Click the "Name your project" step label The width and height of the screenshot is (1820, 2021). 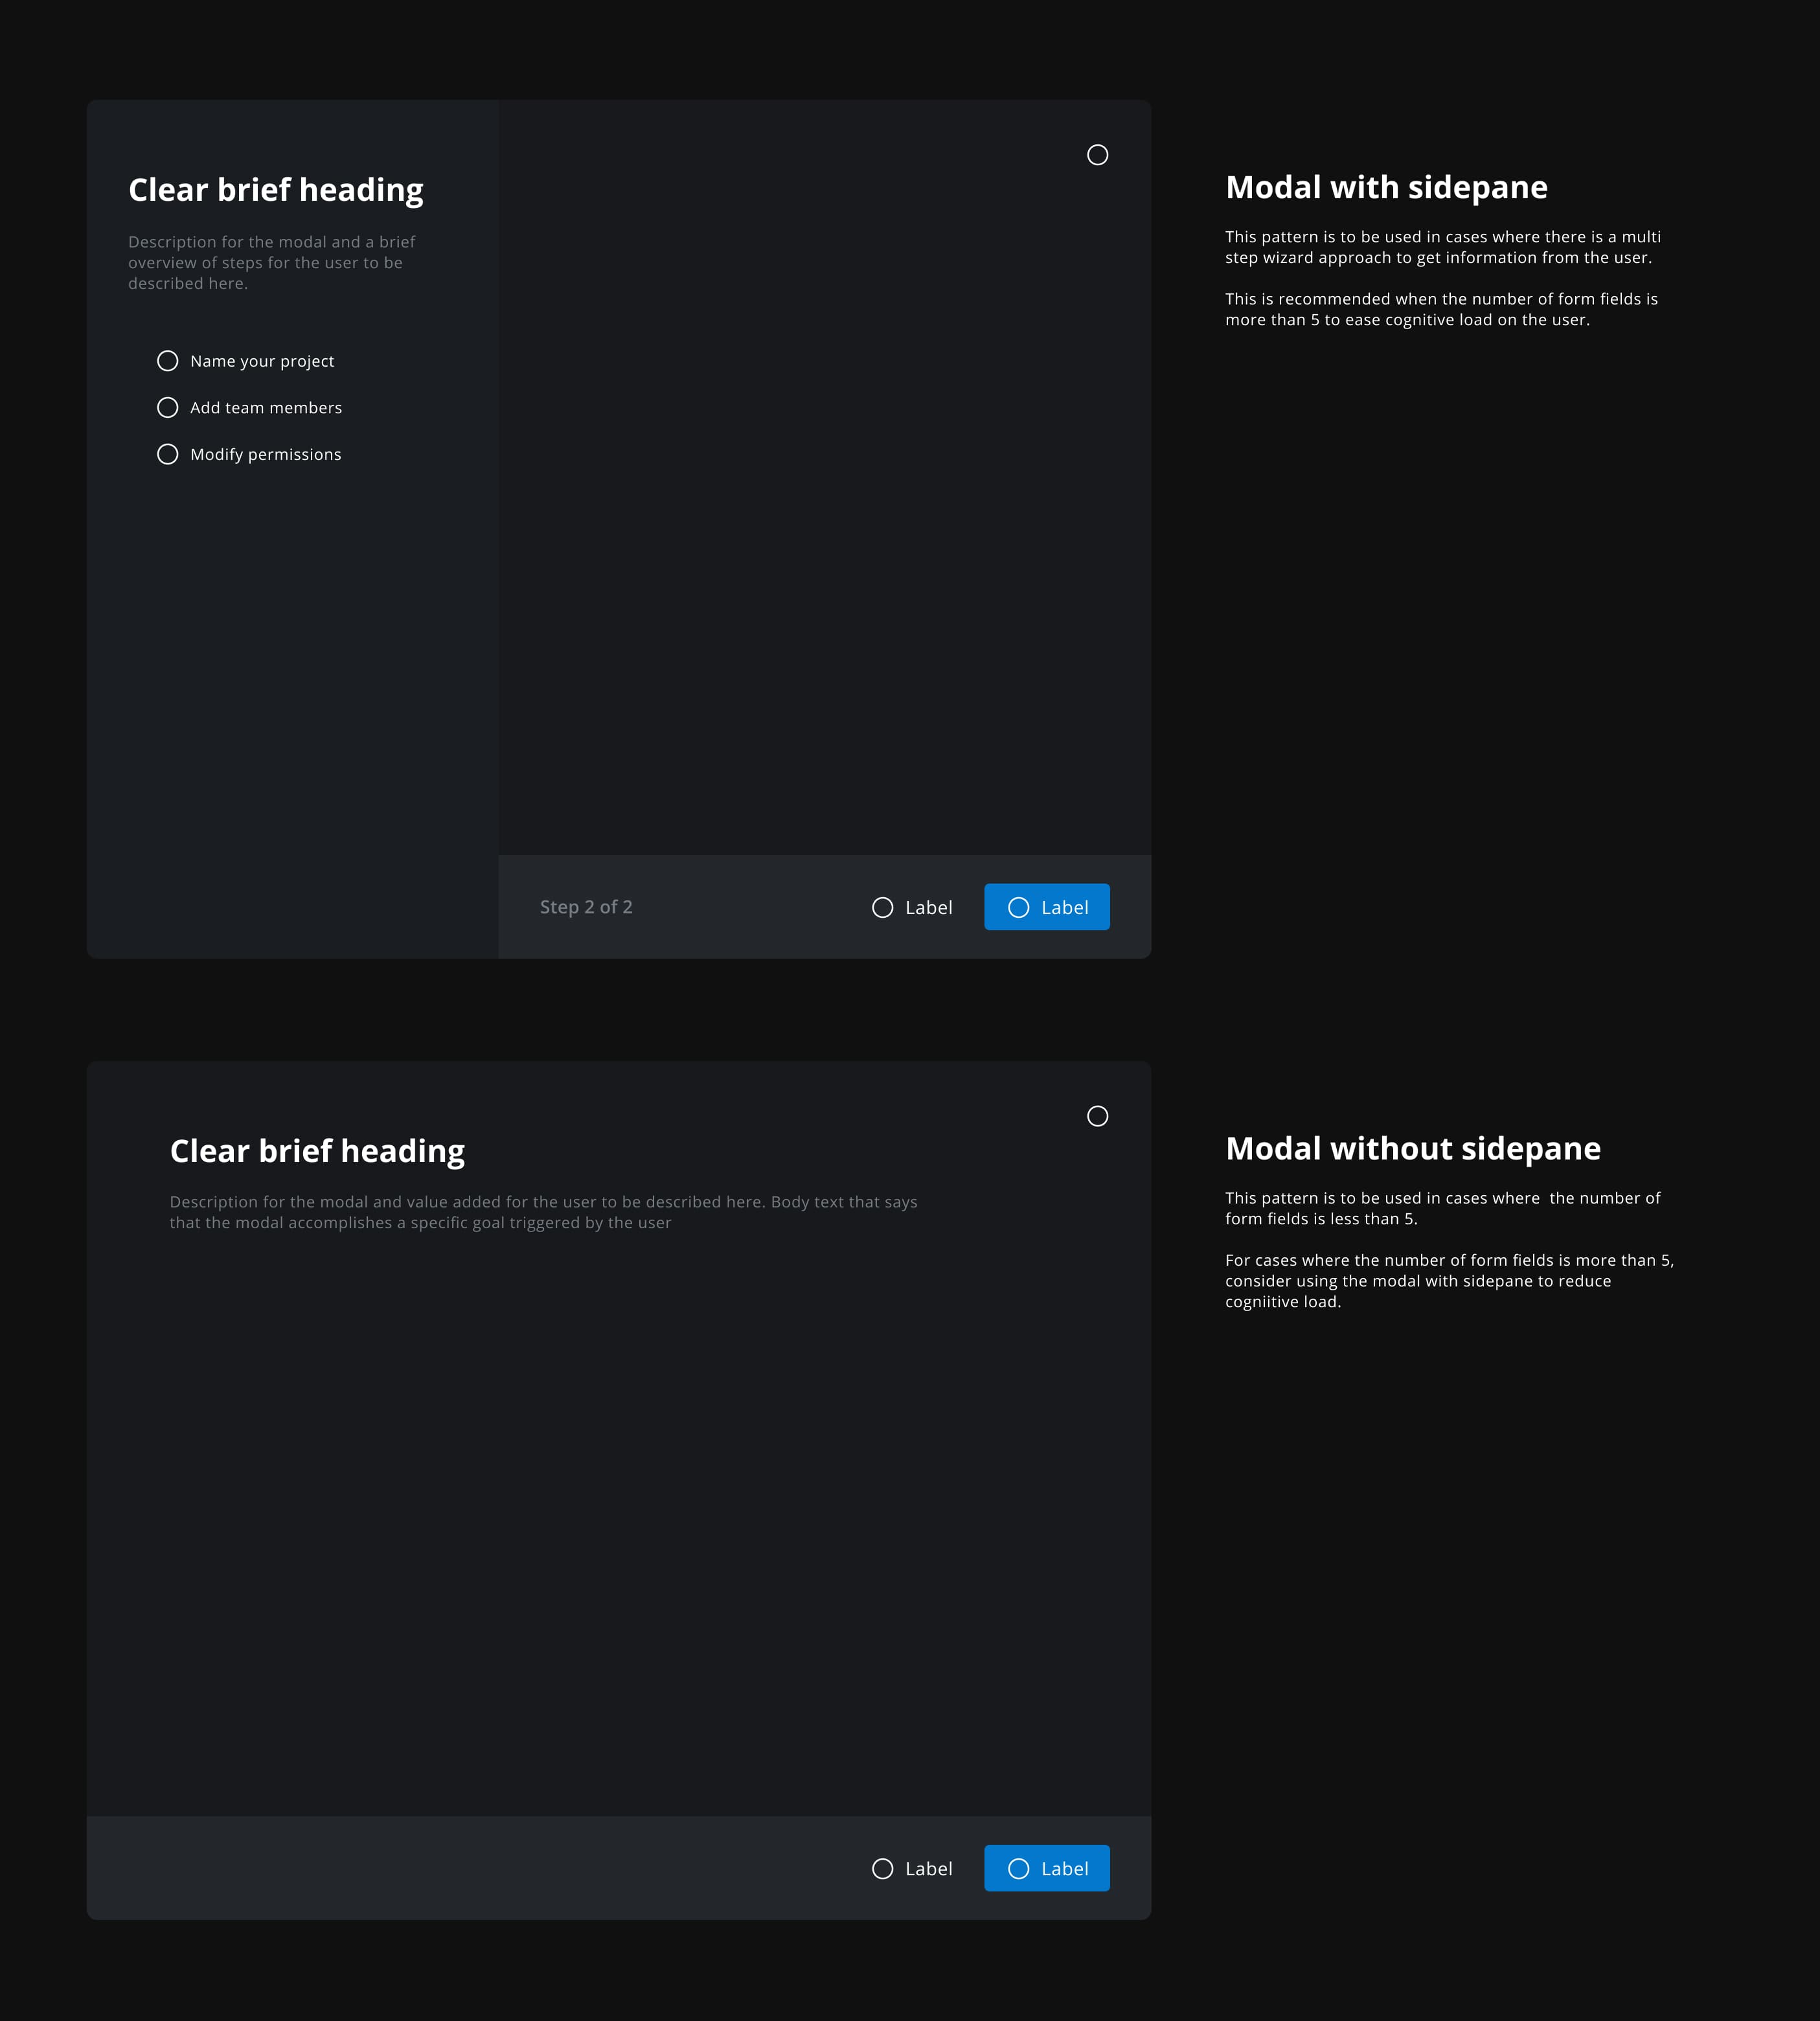[262, 361]
